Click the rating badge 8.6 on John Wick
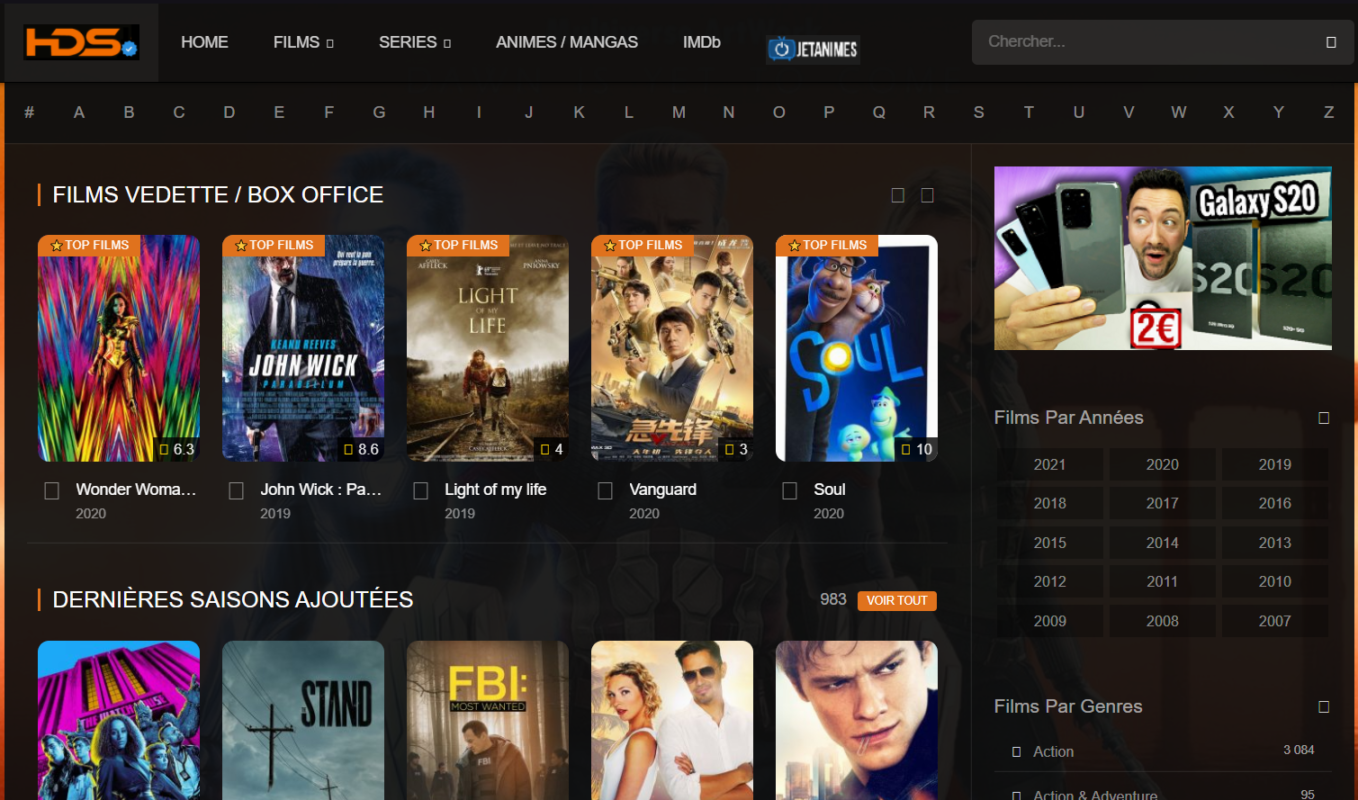1358x800 pixels. click(360, 449)
